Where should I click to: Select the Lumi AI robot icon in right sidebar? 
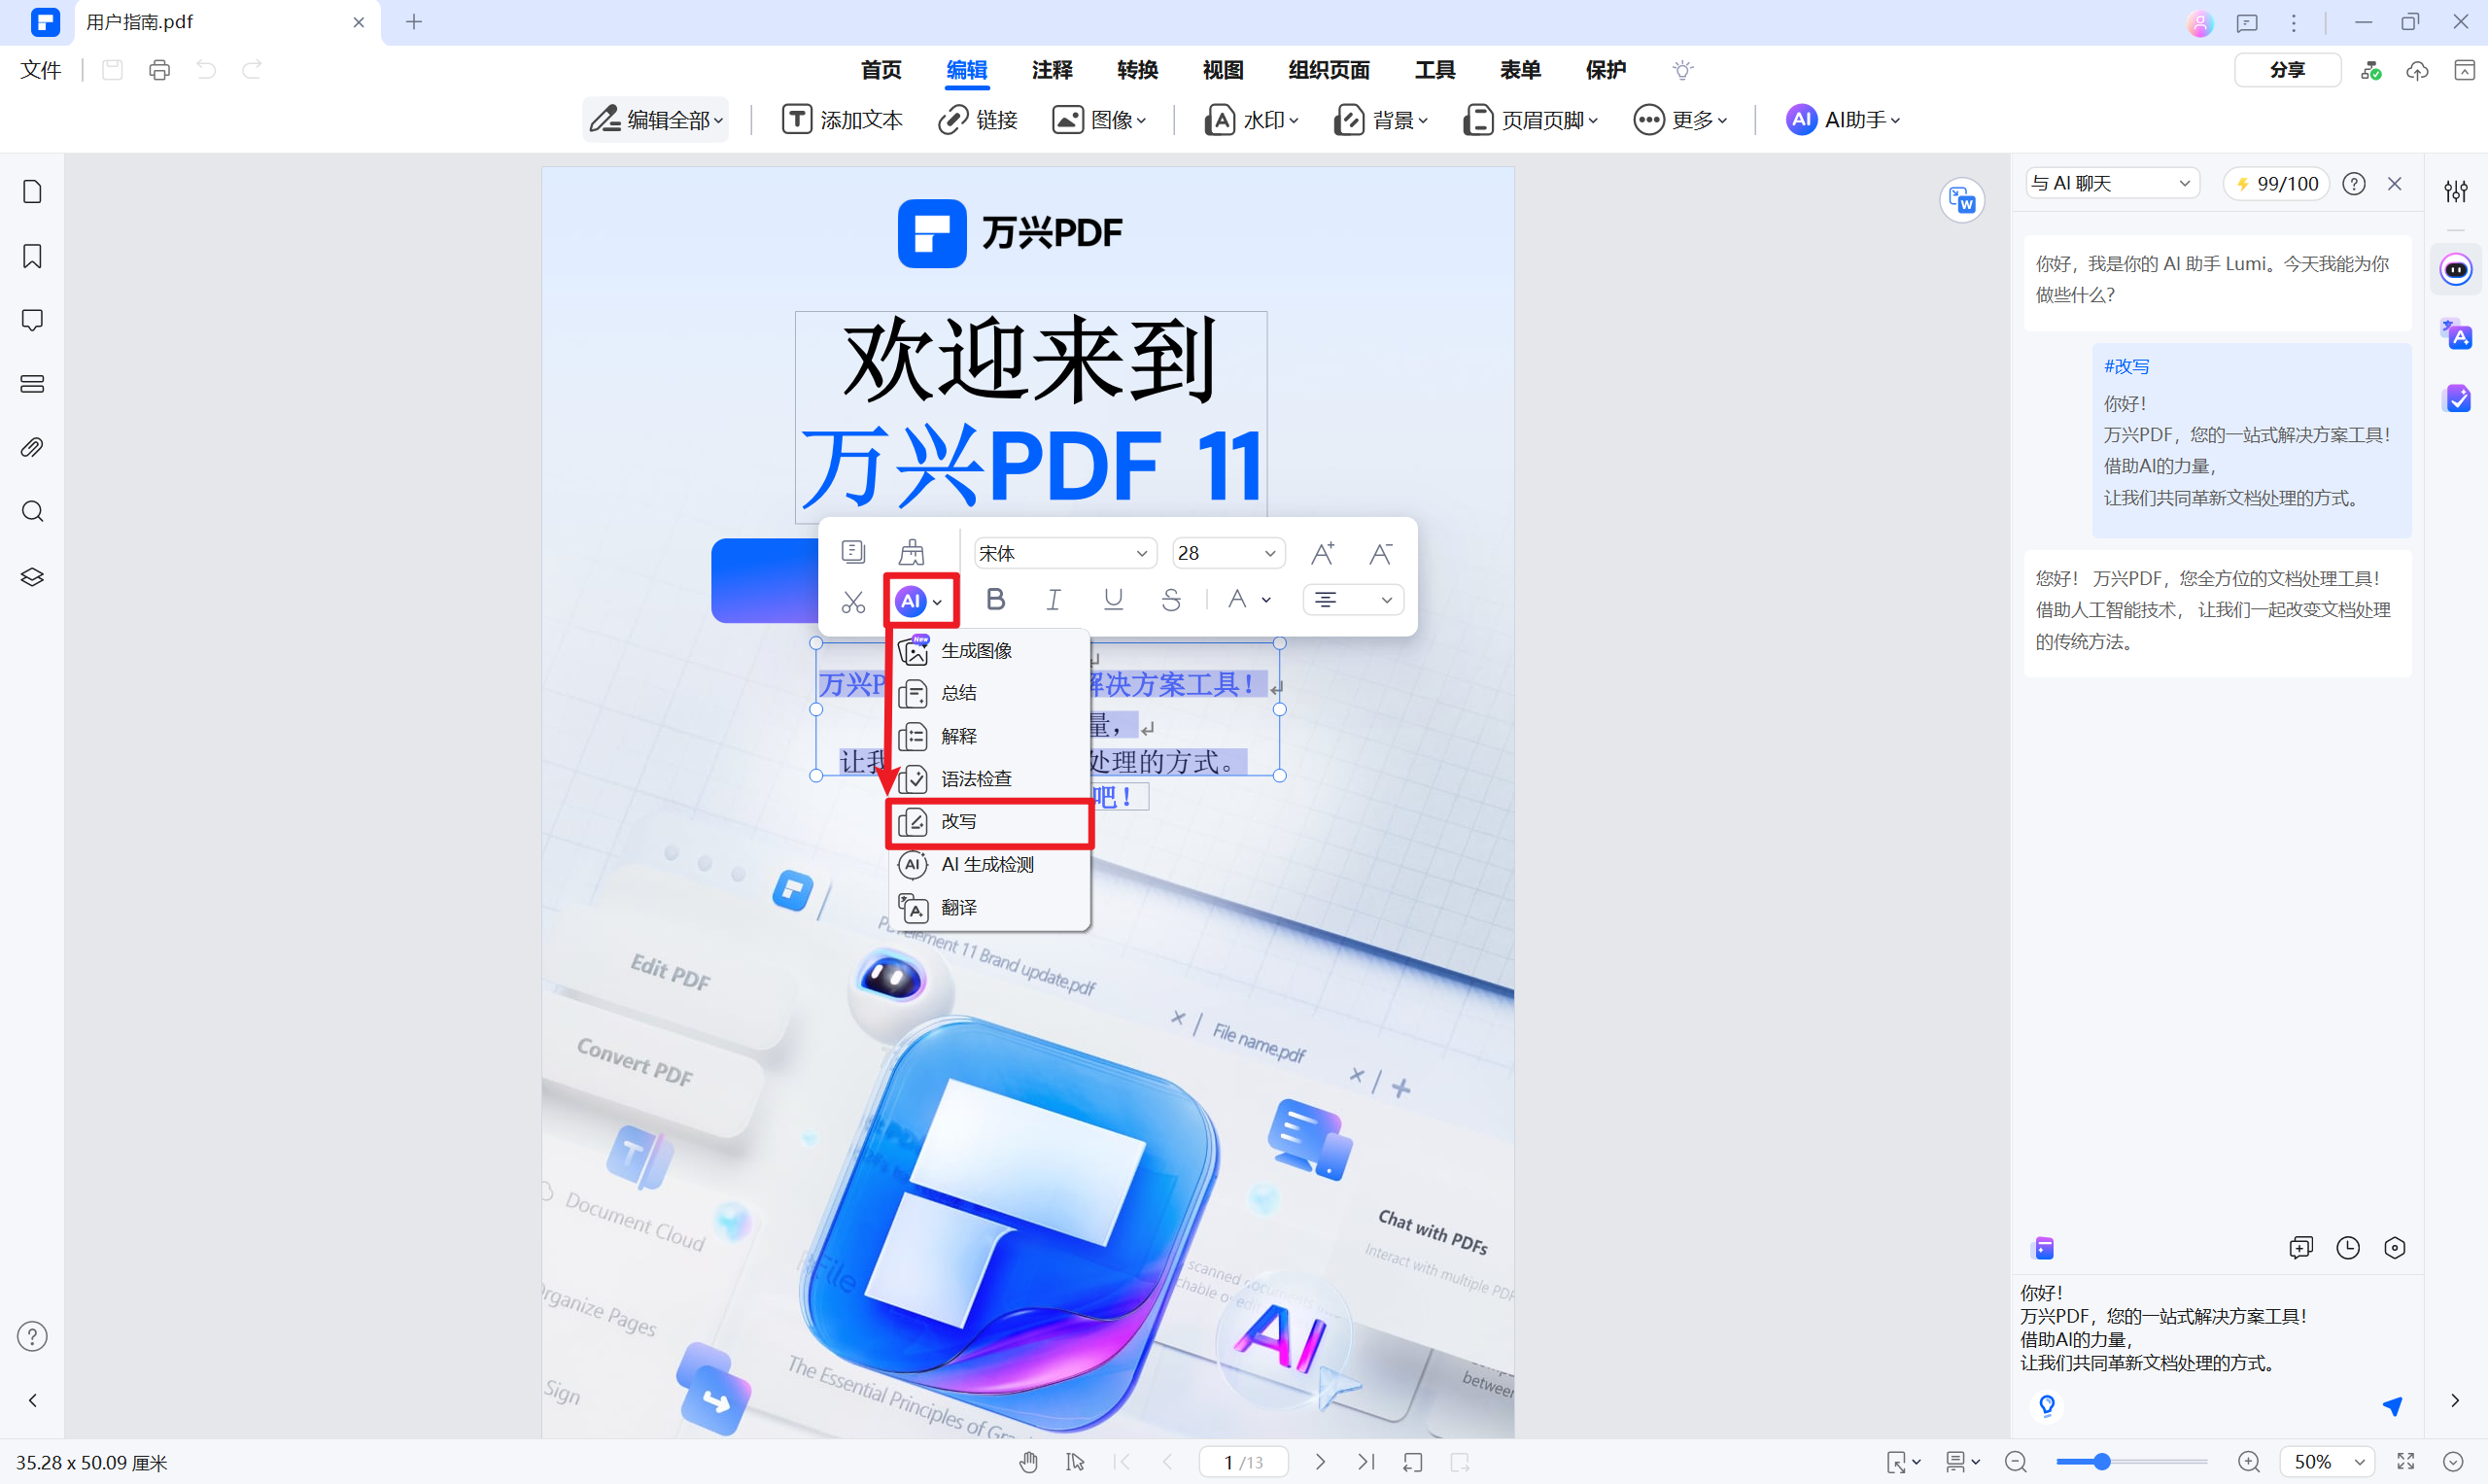[2456, 269]
